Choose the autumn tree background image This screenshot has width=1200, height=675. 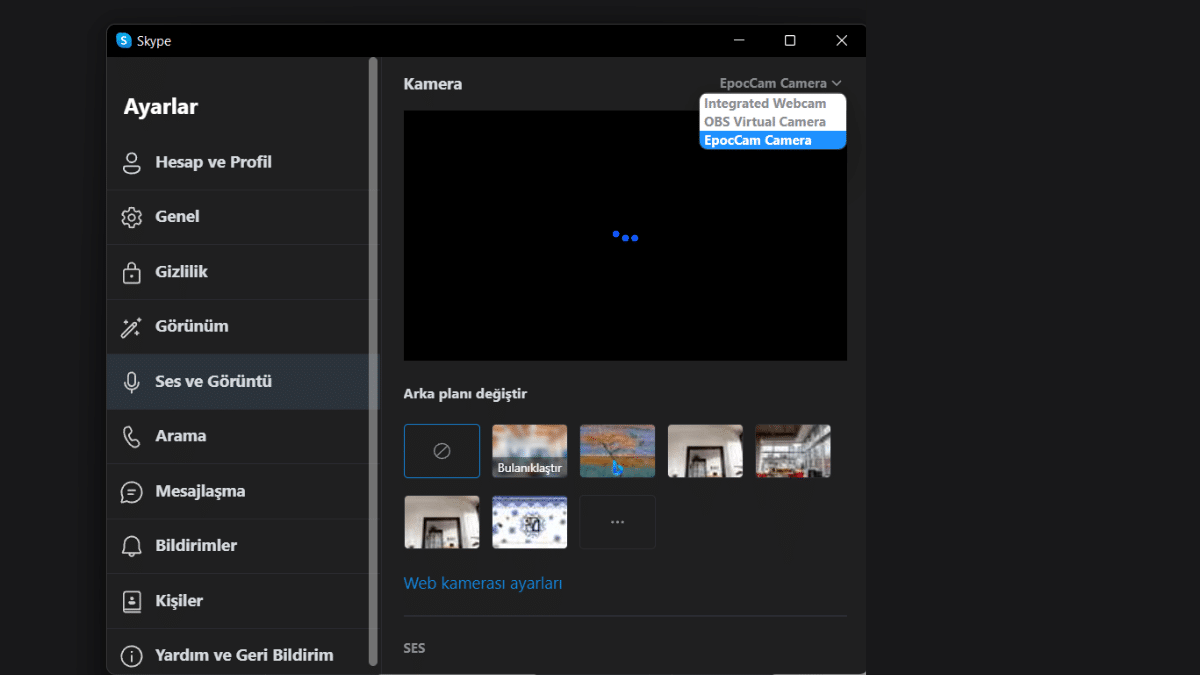[618, 451]
